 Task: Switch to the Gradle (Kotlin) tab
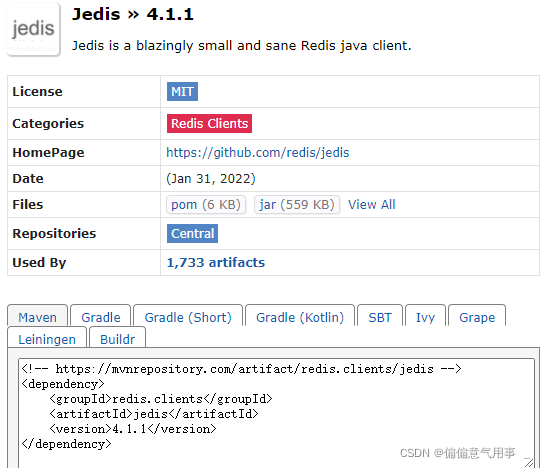[300, 316]
